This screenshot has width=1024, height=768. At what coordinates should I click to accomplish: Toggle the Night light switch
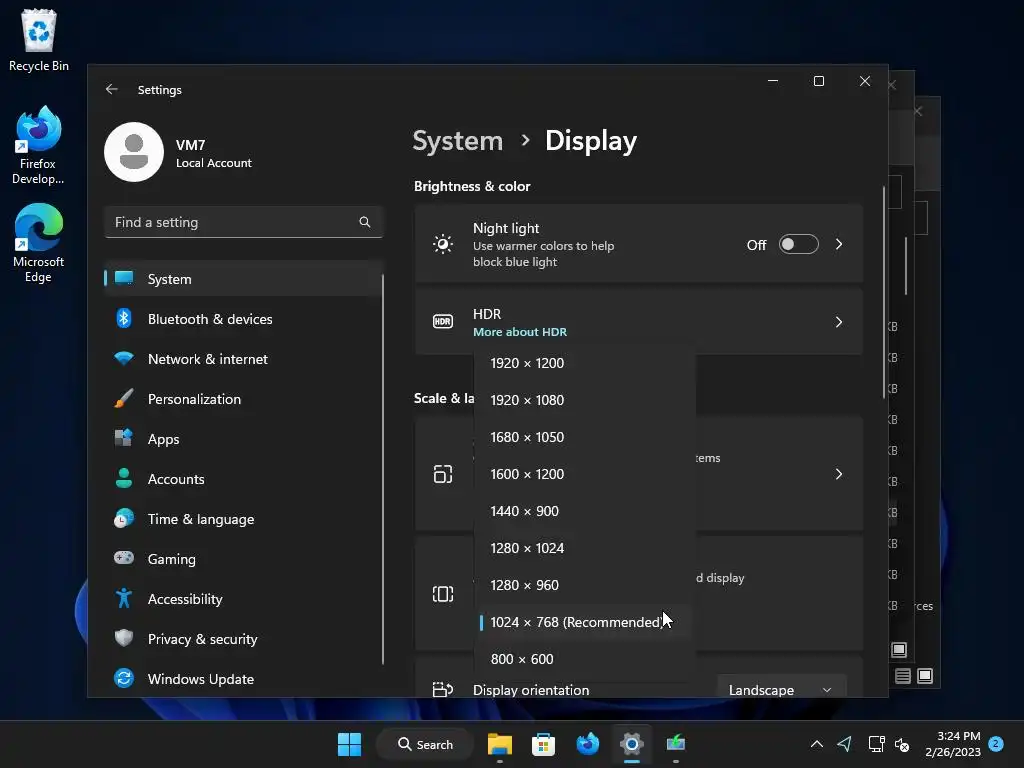(798, 244)
